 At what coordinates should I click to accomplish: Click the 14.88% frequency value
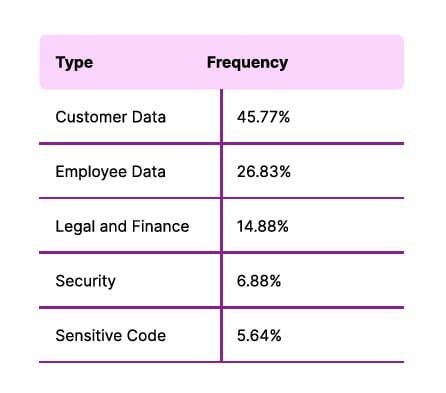point(263,226)
